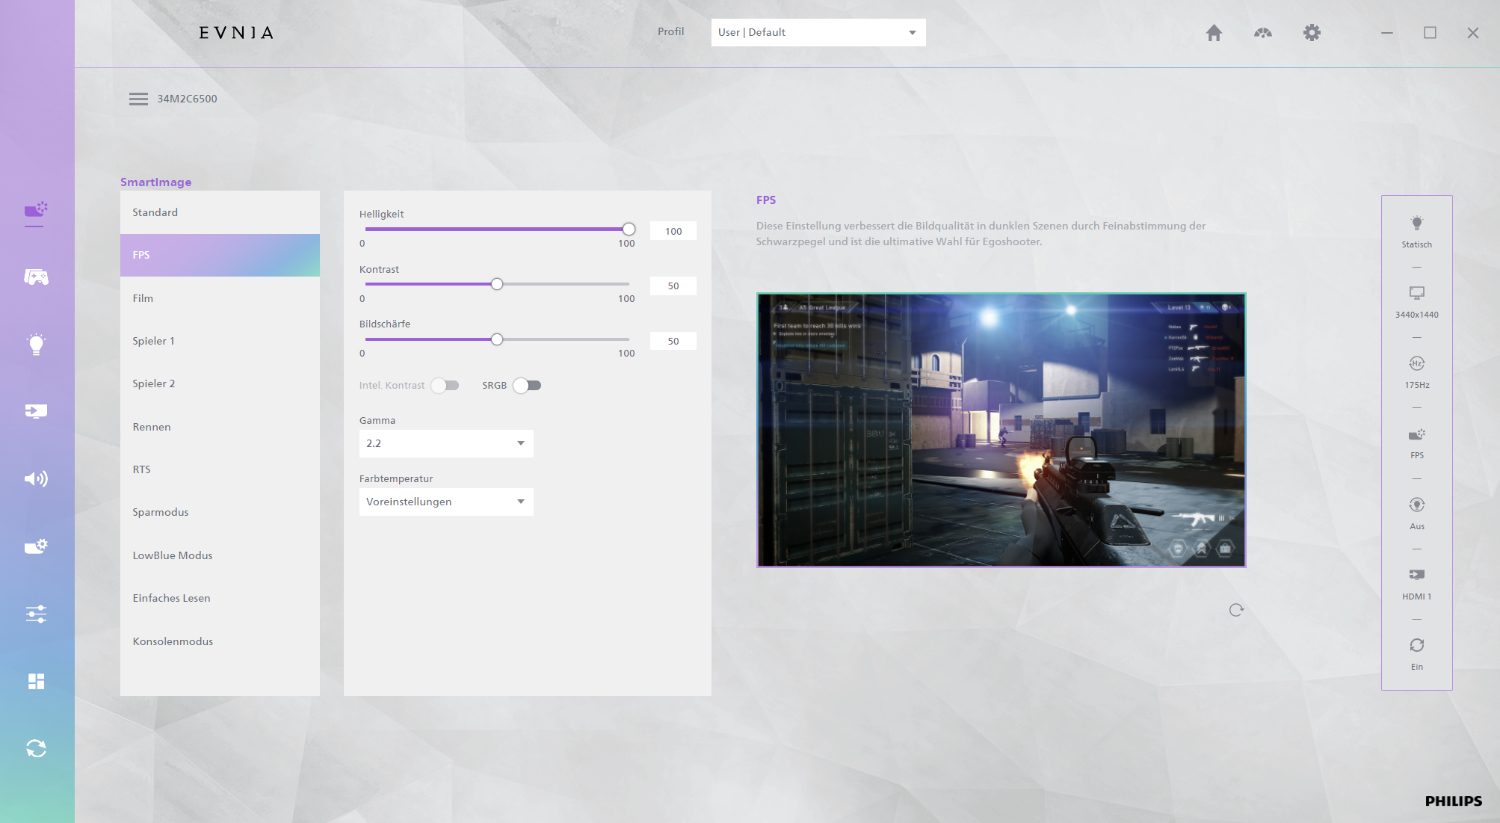The height and width of the screenshot is (823, 1500).
Task: Select the Einfaches Lesen mode
Action: tap(220, 598)
